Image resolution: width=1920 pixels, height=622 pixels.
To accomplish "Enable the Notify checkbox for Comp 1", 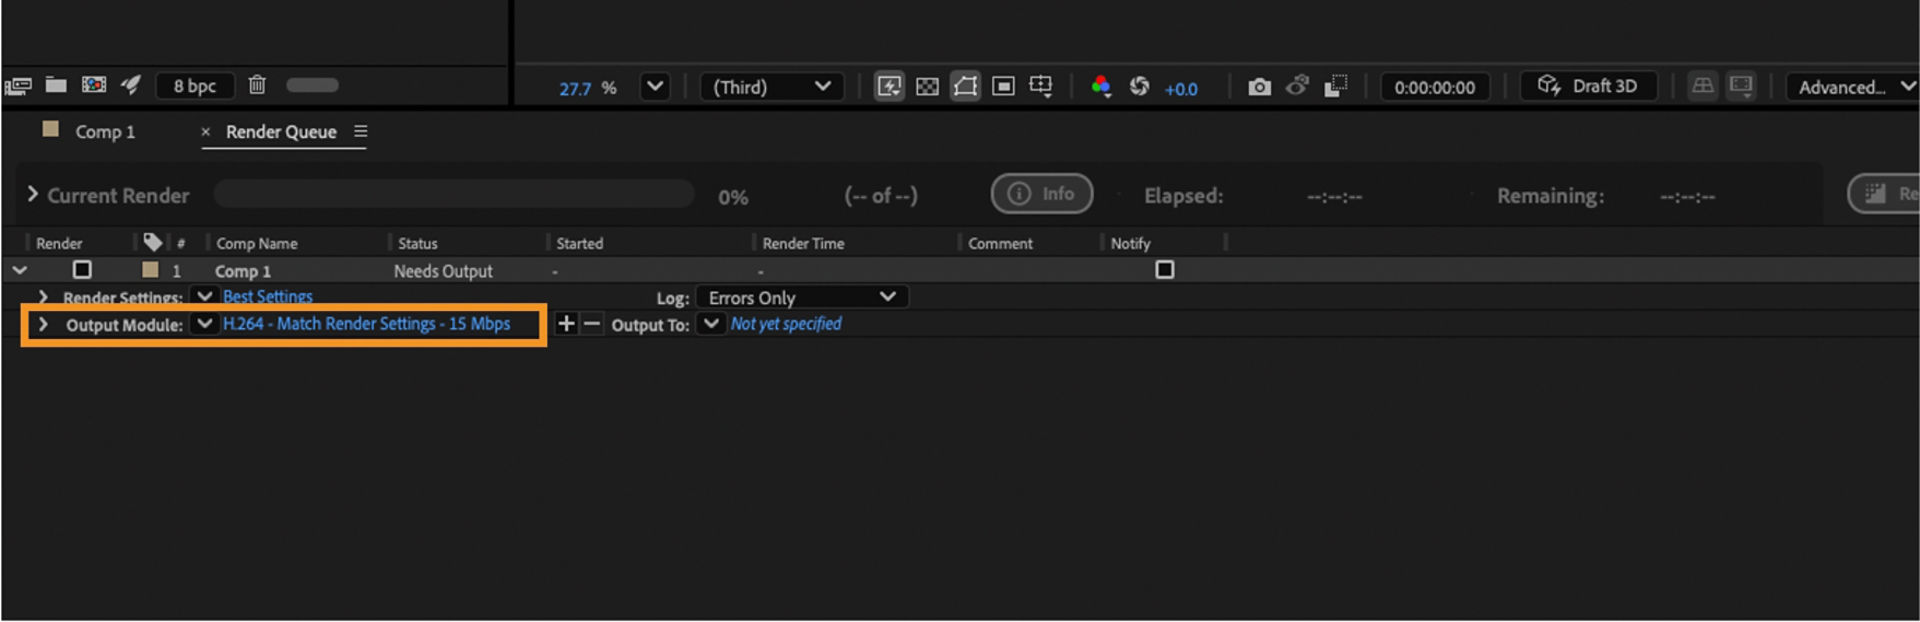I will [x=1164, y=270].
